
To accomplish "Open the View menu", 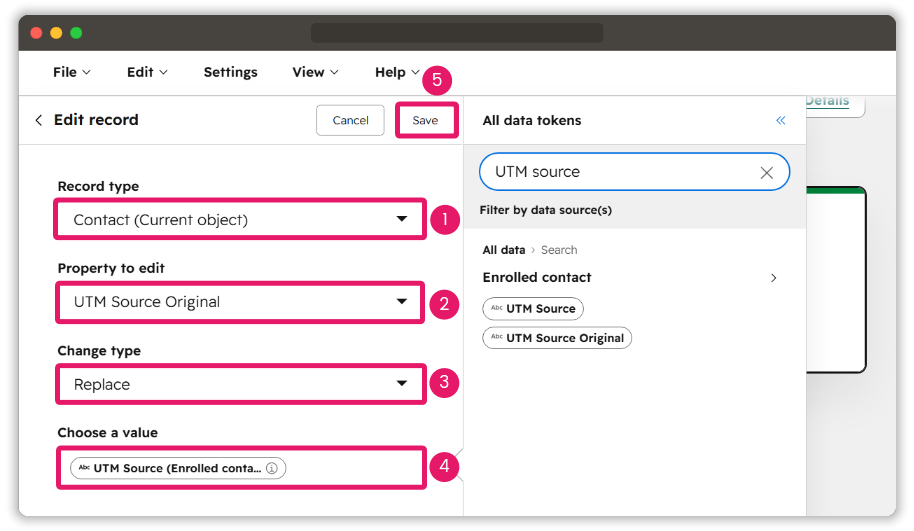I will coord(315,72).
